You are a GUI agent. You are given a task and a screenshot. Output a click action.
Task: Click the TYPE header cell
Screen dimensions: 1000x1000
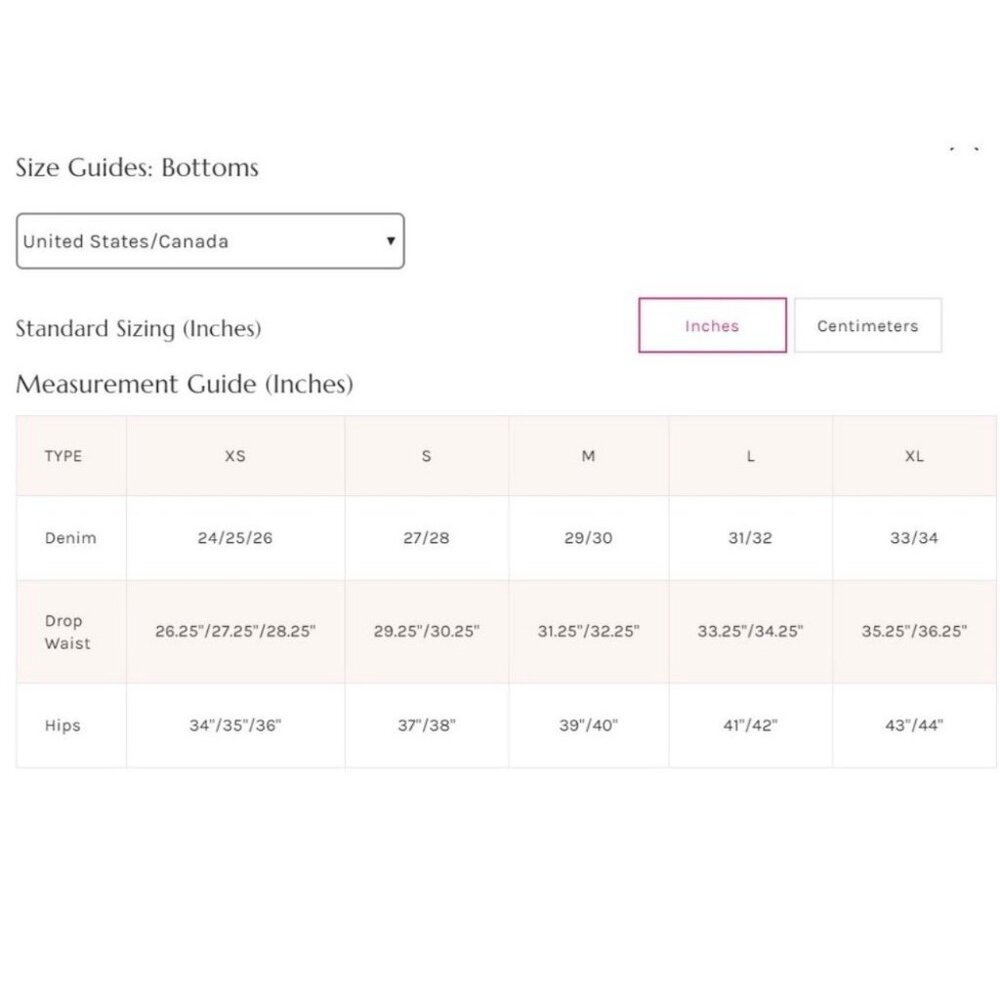point(63,456)
